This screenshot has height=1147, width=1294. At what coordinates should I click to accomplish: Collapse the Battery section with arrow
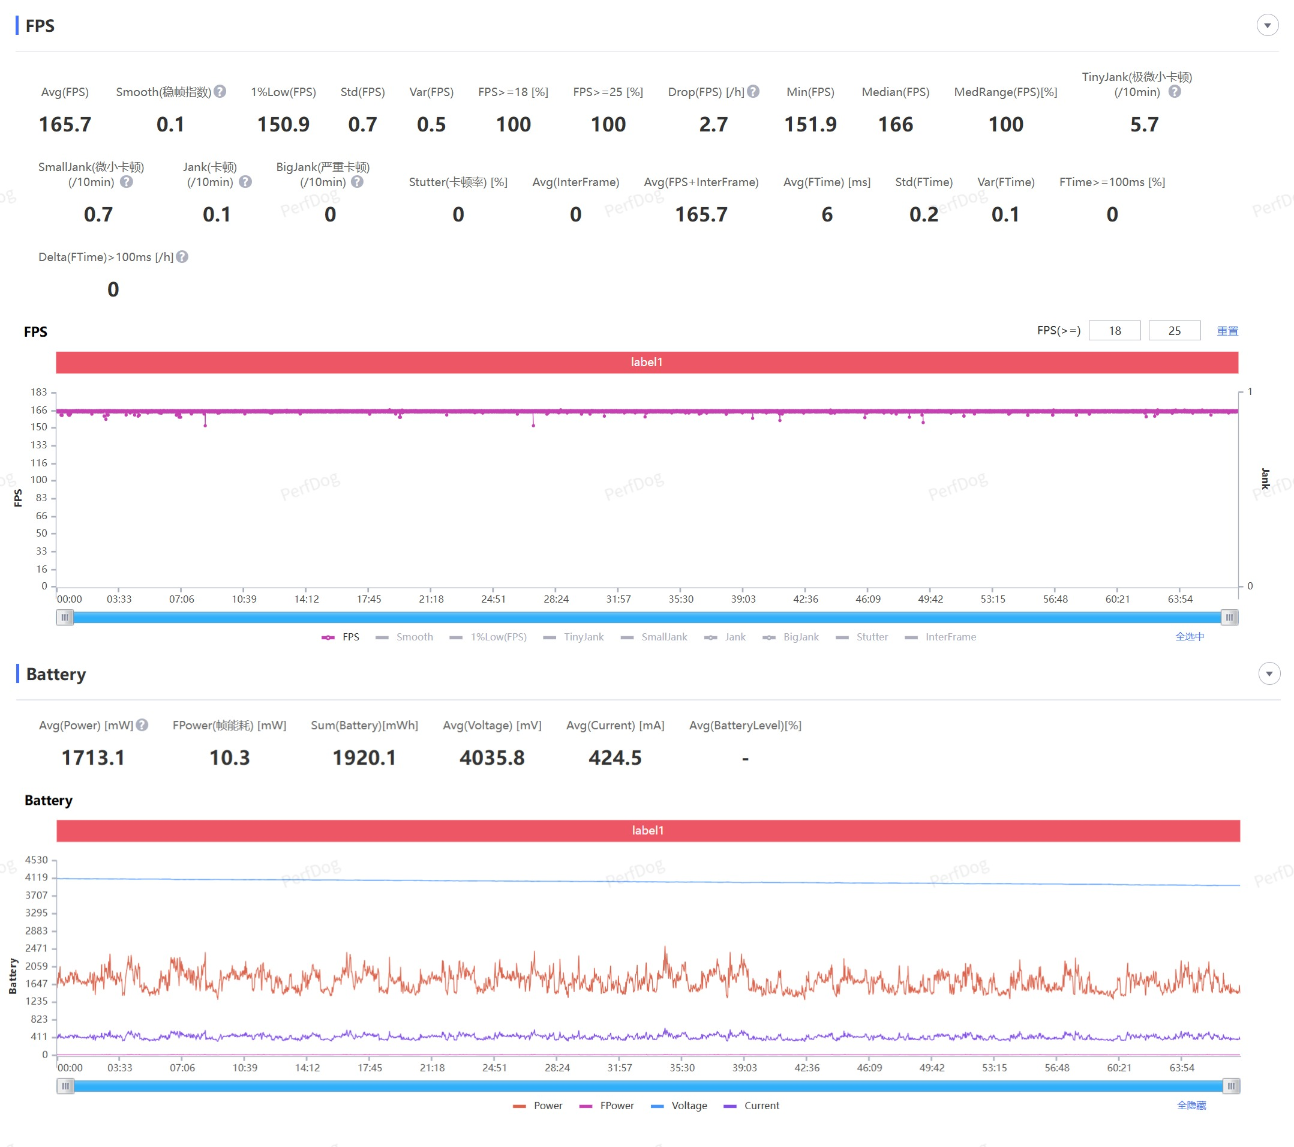[x=1268, y=674]
